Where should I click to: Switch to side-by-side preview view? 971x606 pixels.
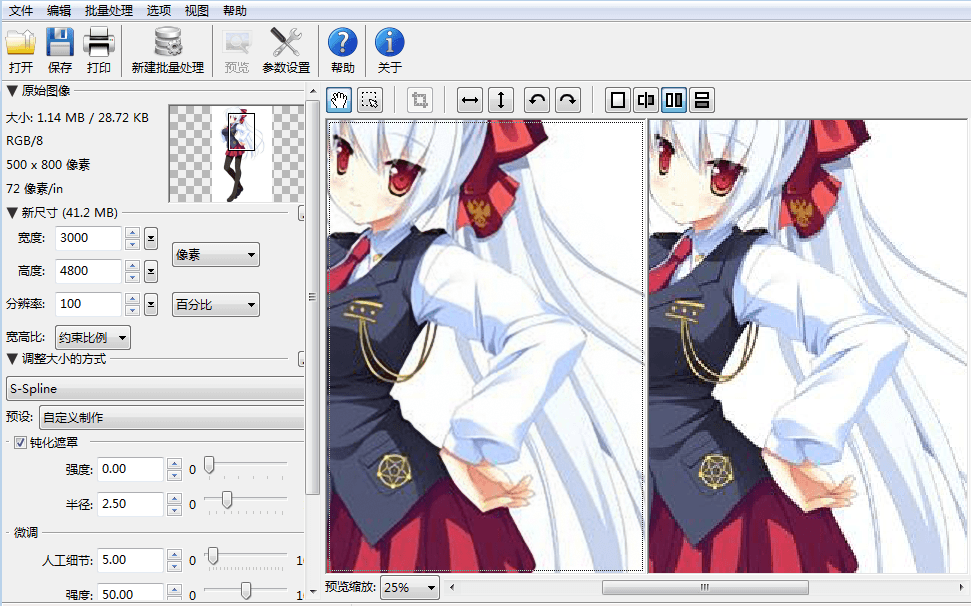[674, 100]
